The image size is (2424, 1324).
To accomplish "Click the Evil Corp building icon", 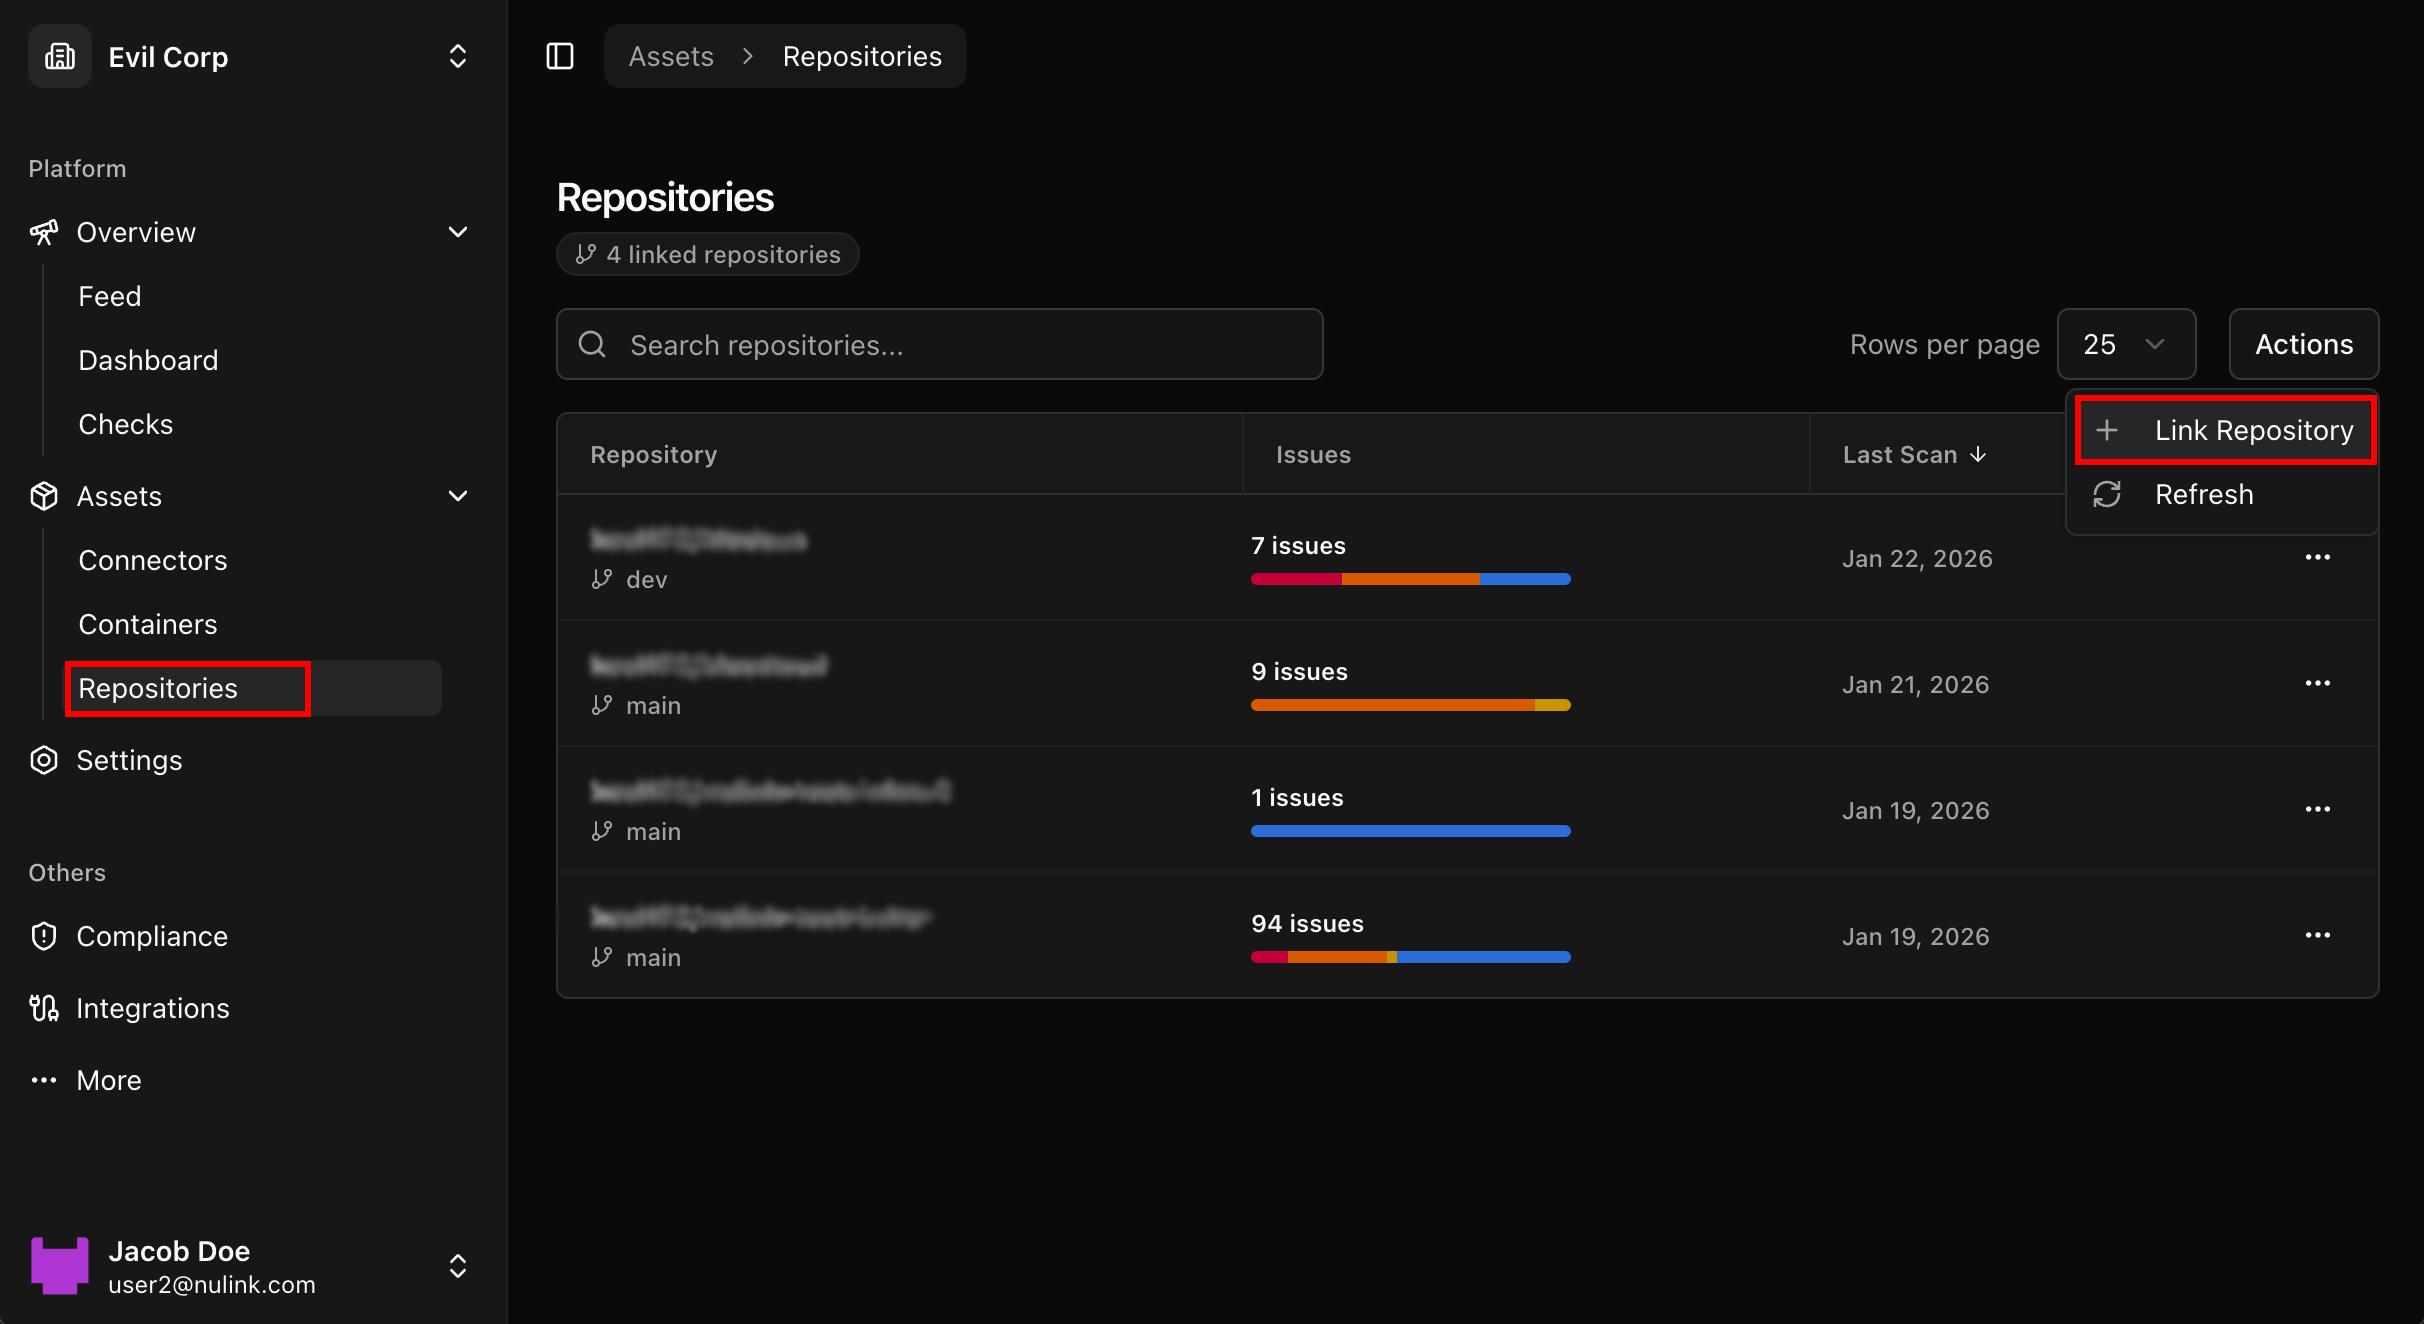I will point(60,56).
